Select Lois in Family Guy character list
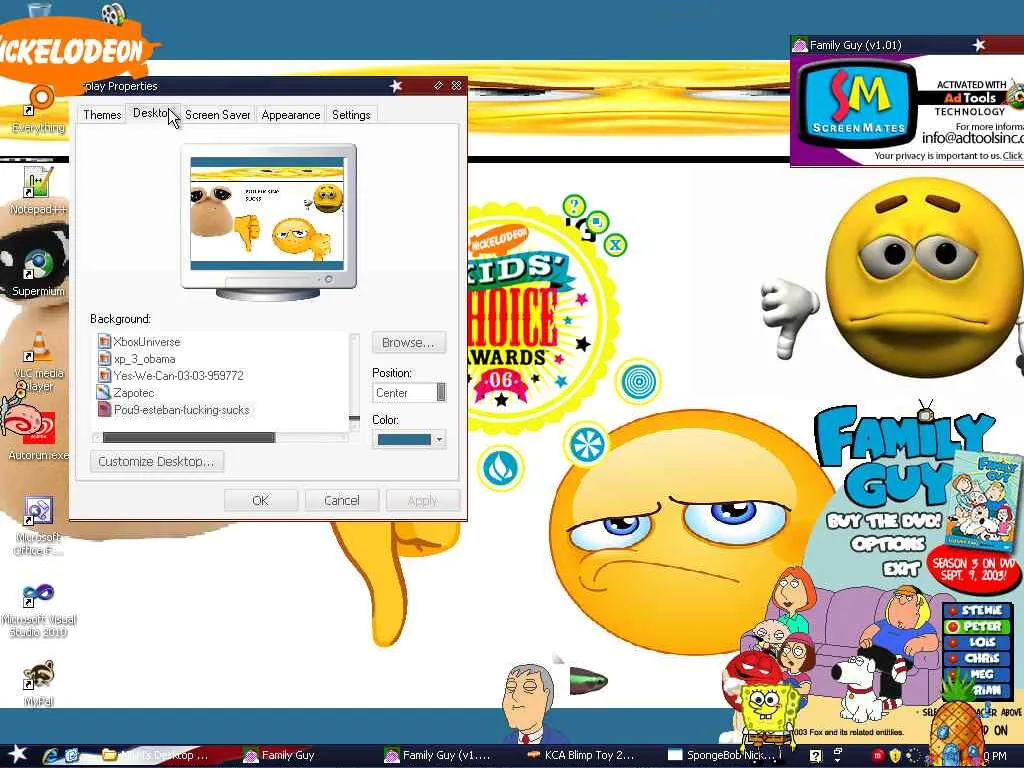Viewport: 1024px width, 768px height. [977, 643]
